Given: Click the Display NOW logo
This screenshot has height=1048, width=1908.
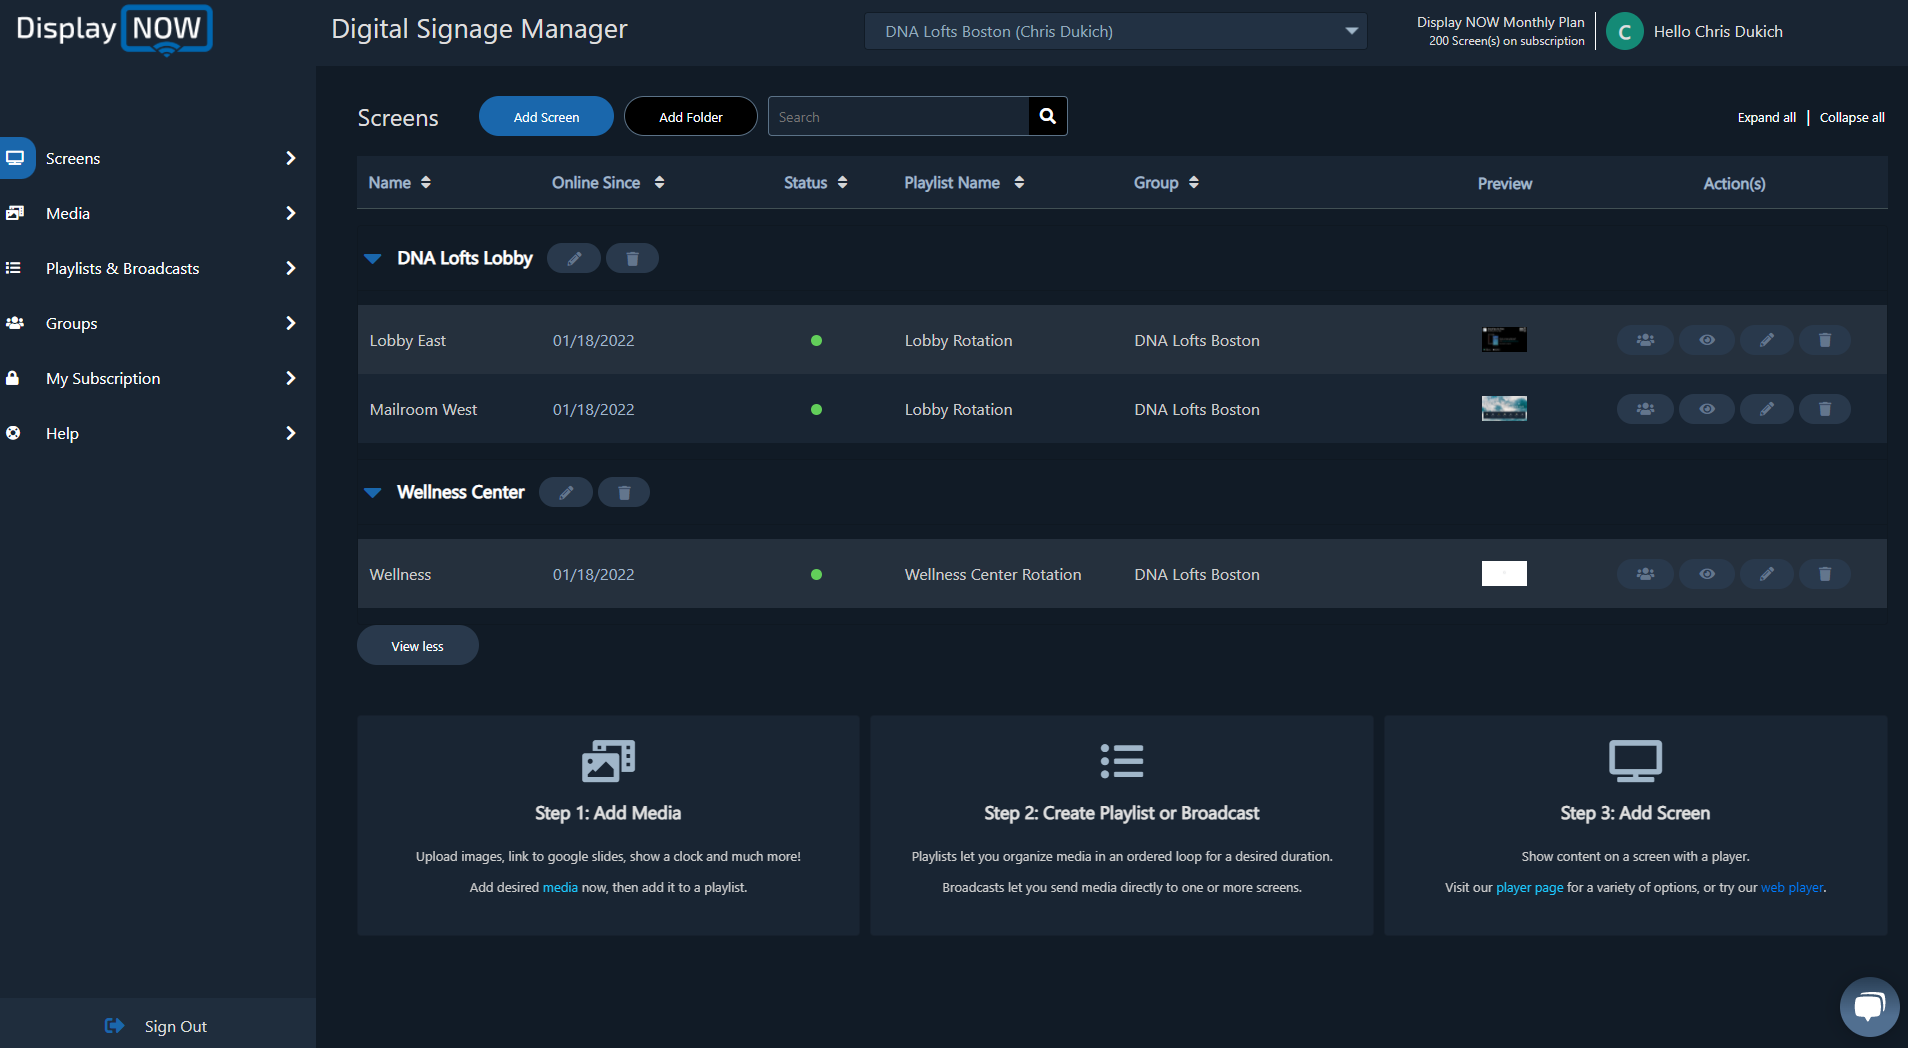Looking at the screenshot, I should 114,30.
